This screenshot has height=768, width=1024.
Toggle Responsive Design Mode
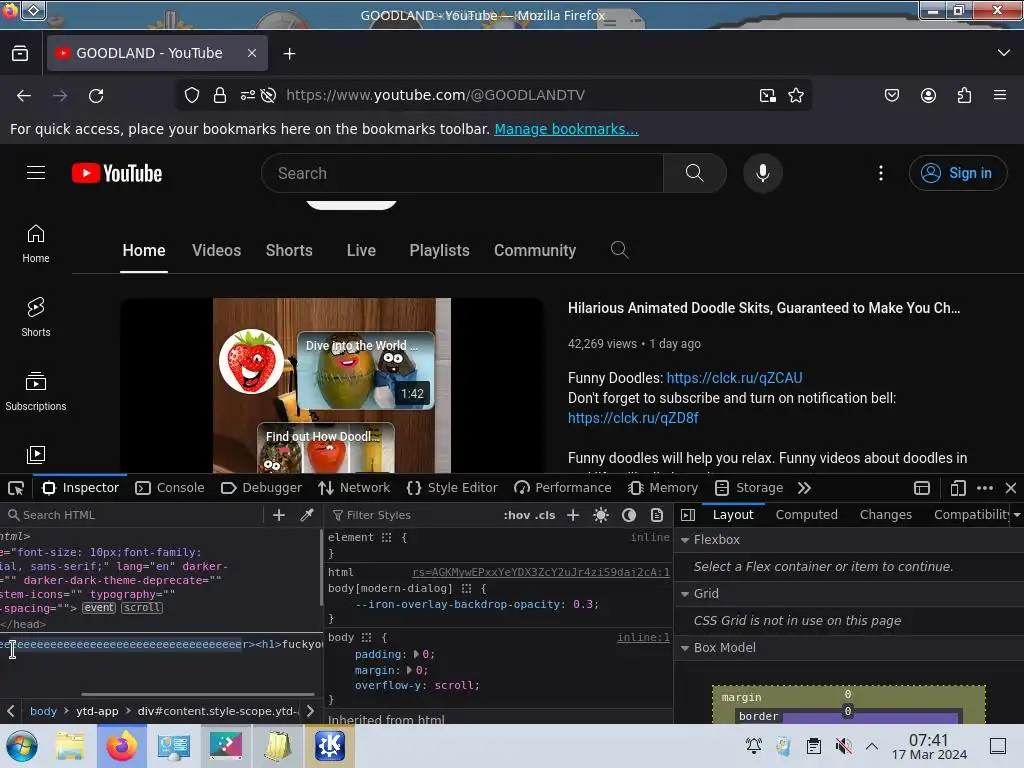point(957,488)
